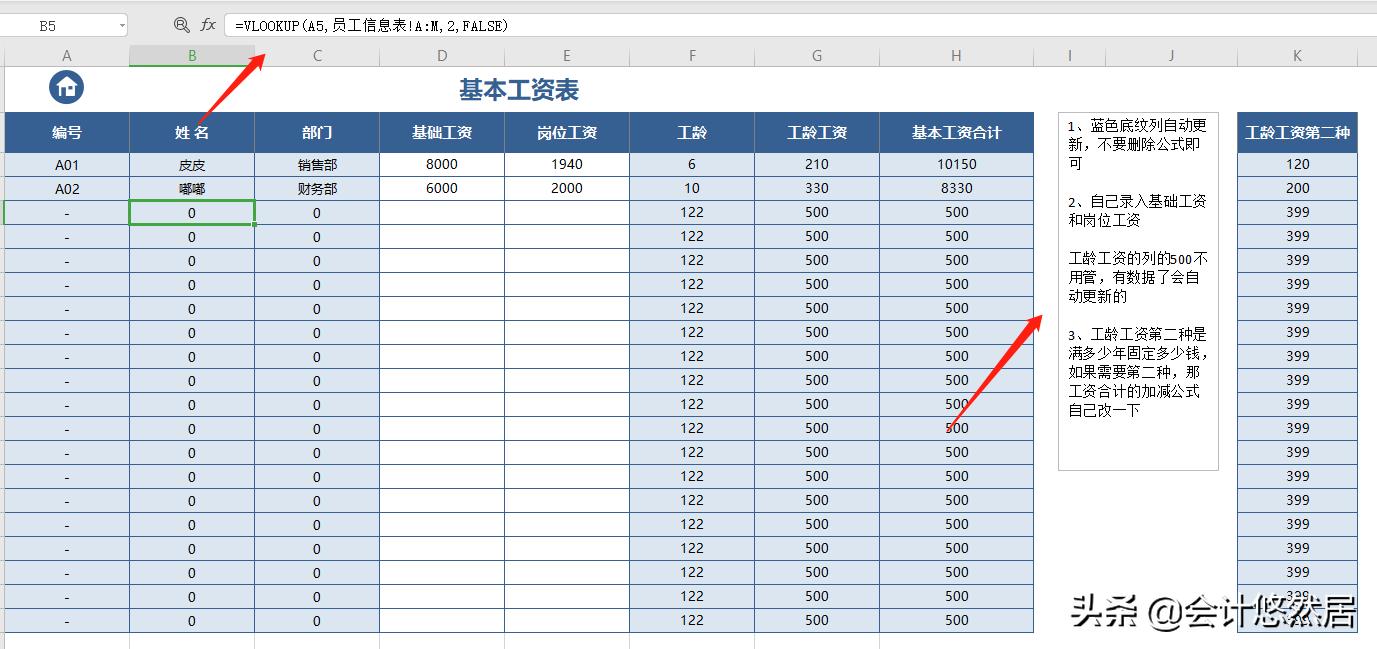Viewport: 1377px width, 649px height.
Task: Click the 财务部 department cell
Action: click(x=316, y=188)
